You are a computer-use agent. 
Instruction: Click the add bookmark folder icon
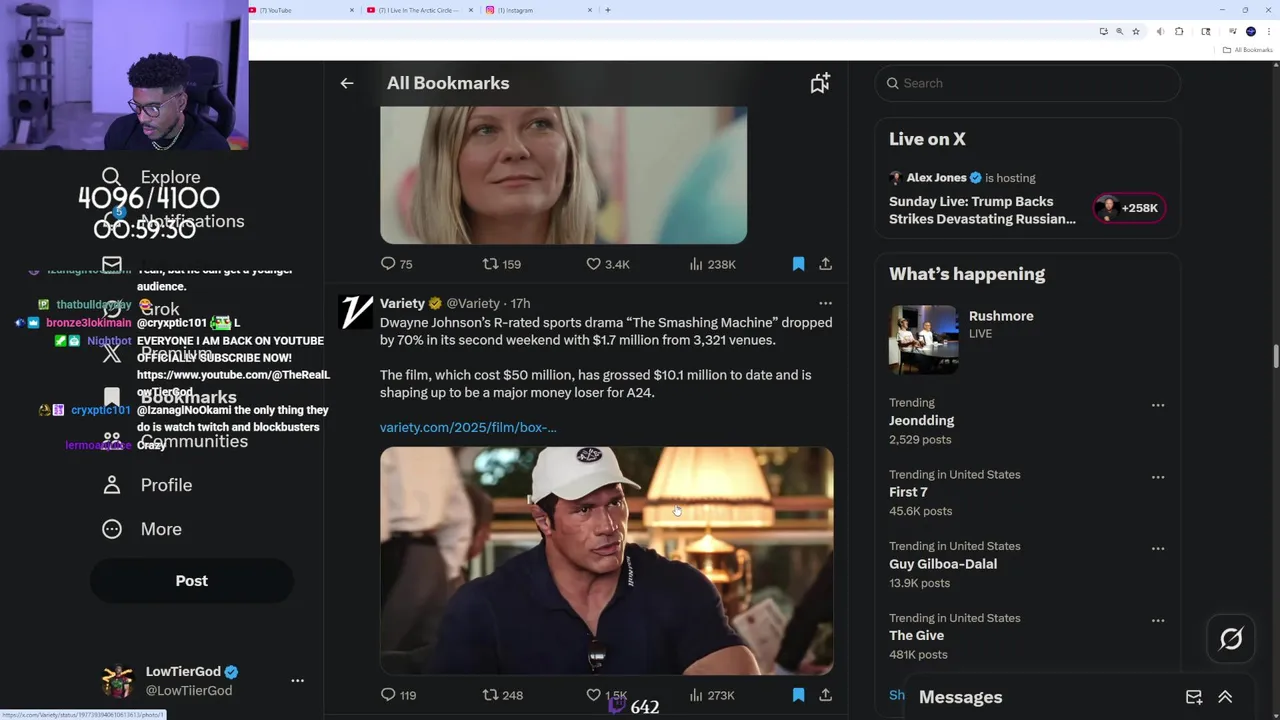(820, 83)
